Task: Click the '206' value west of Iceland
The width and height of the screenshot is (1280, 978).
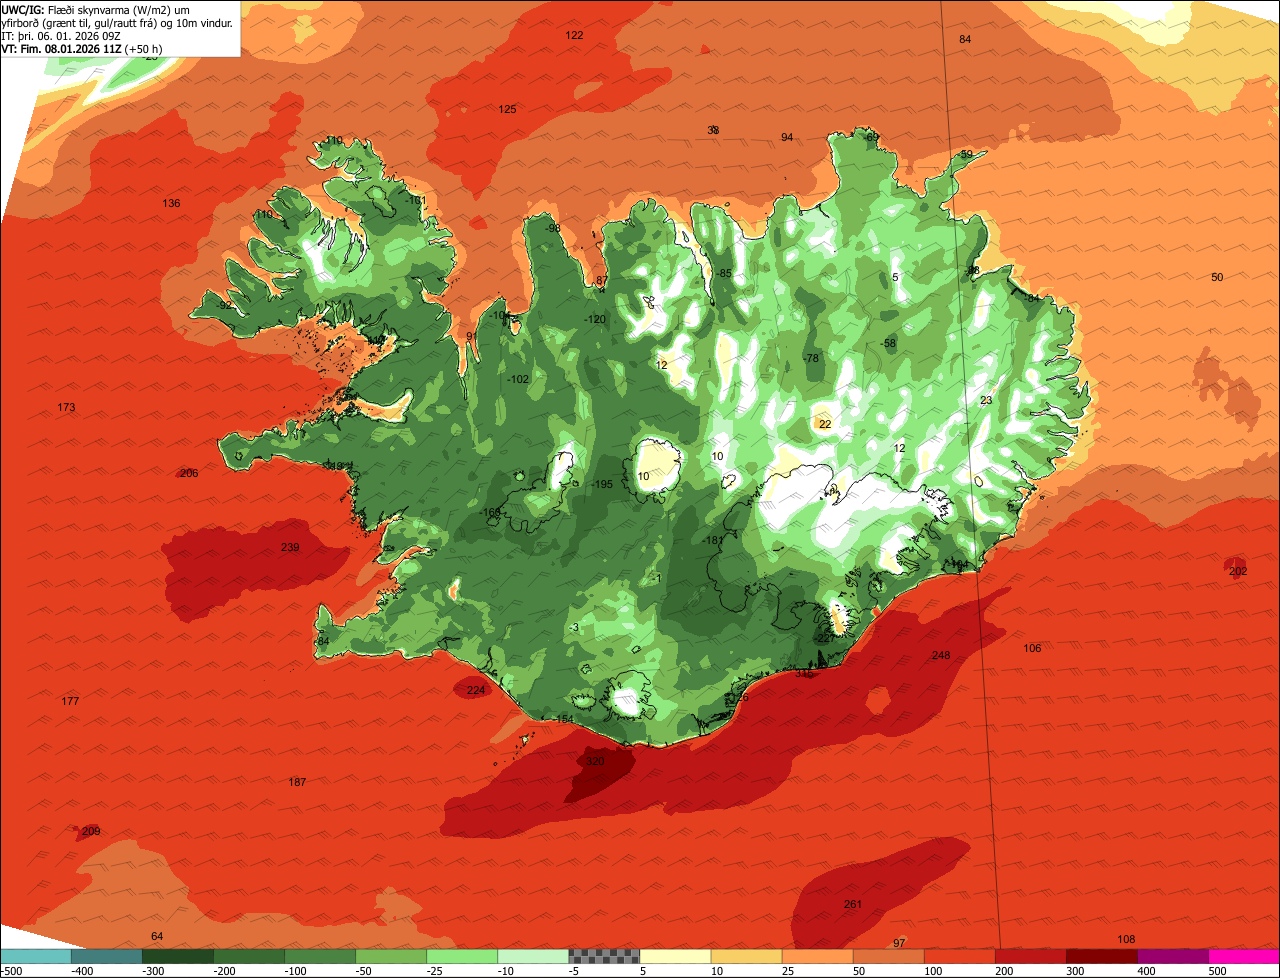Action: pyautogui.click(x=189, y=473)
